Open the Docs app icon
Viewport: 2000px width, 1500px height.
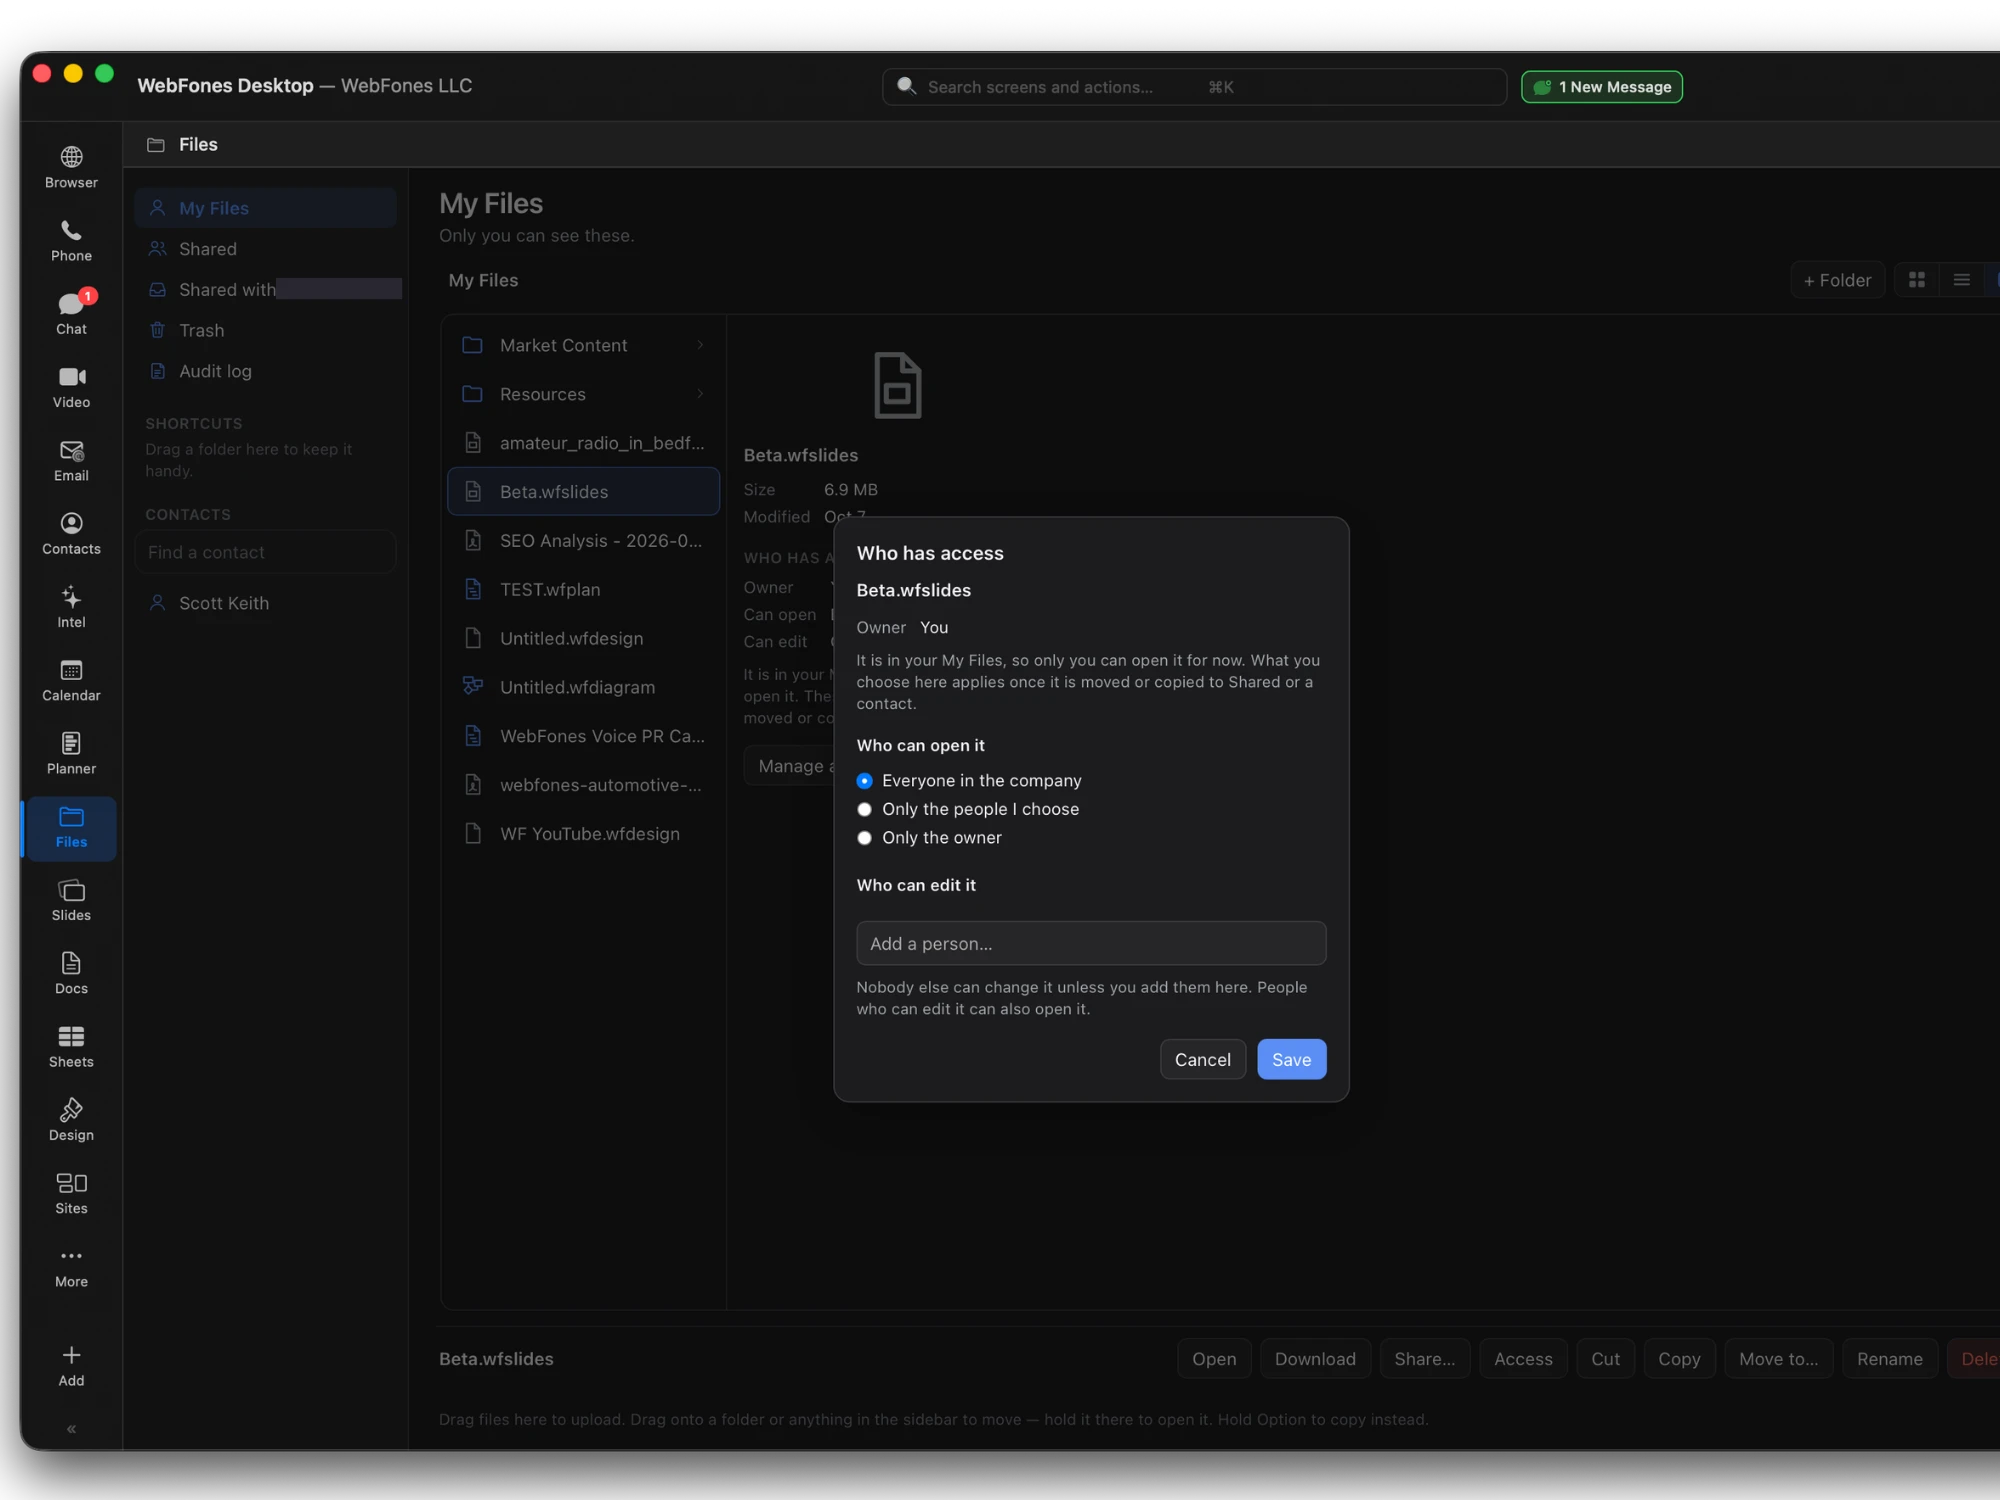[71, 973]
